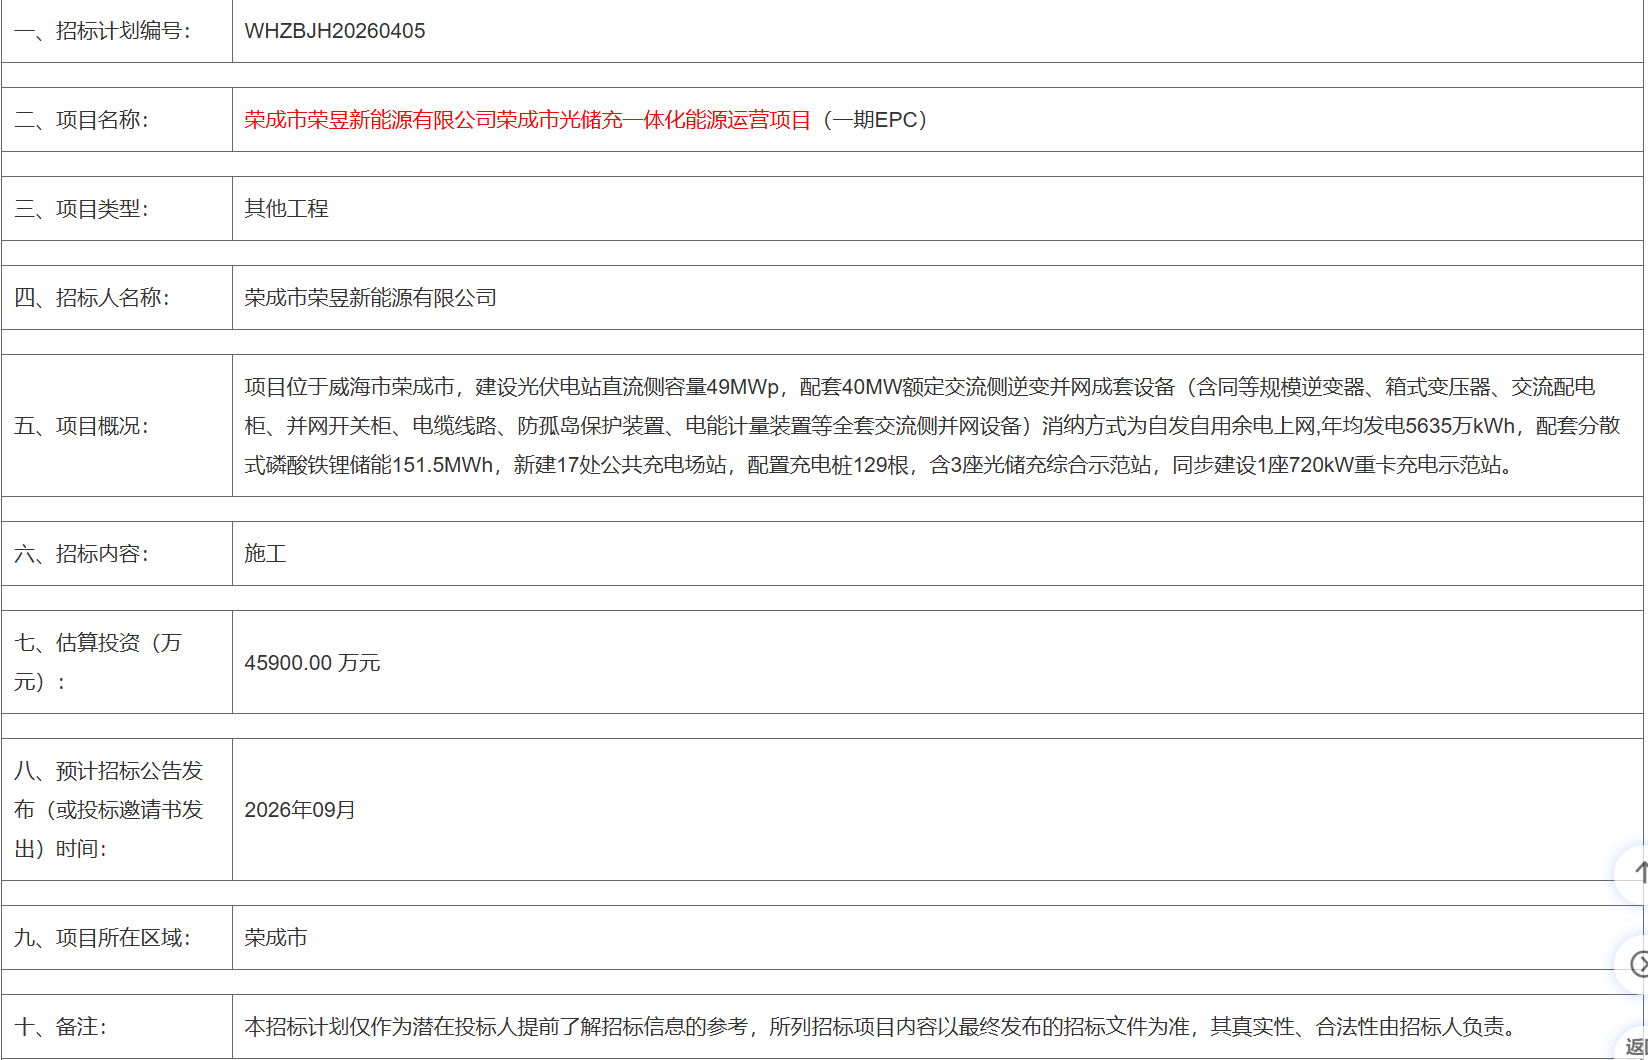Click the plan number WHZBJH20260405
Image resolution: width=1648 pixels, height=1060 pixels.
[335, 31]
